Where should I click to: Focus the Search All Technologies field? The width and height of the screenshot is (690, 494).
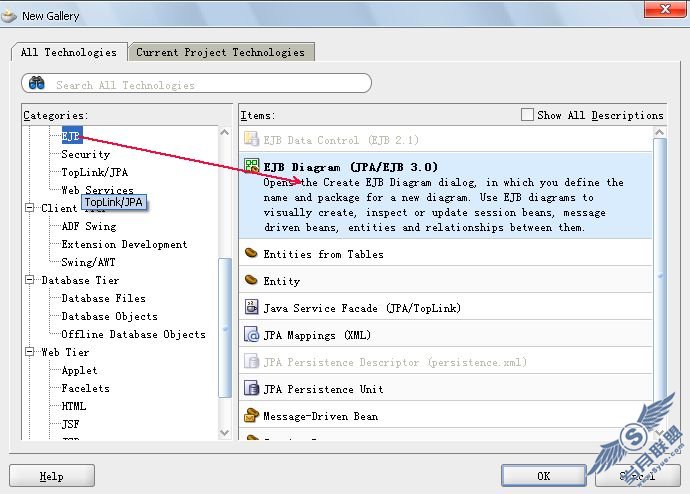pos(196,83)
